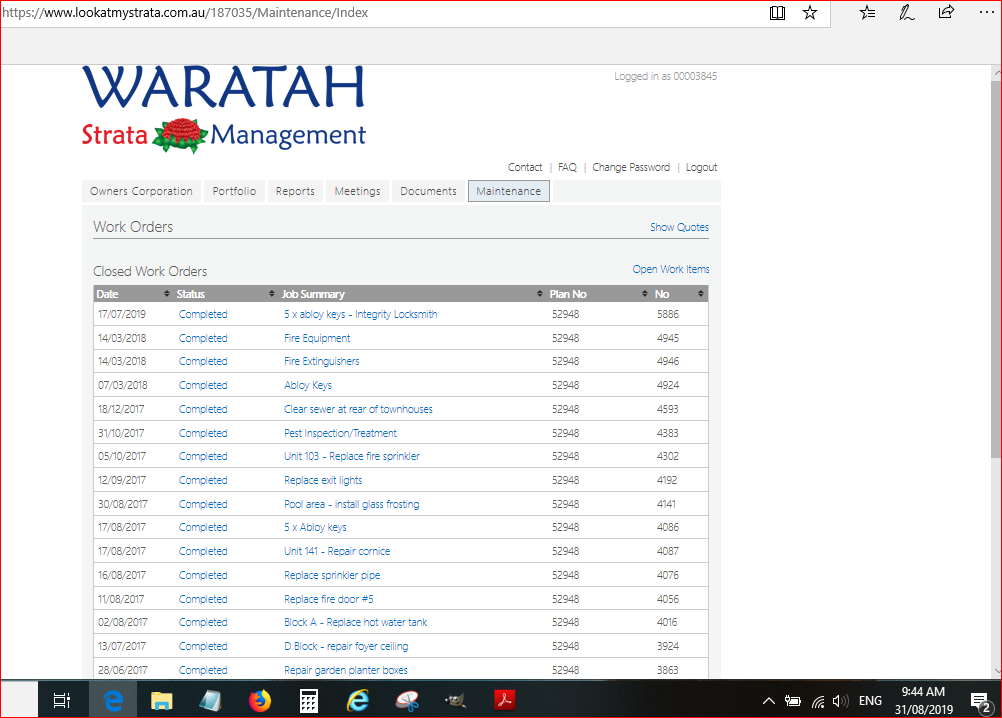Open the Documents tab
Image resolution: width=1002 pixels, height=718 pixels.
click(428, 191)
